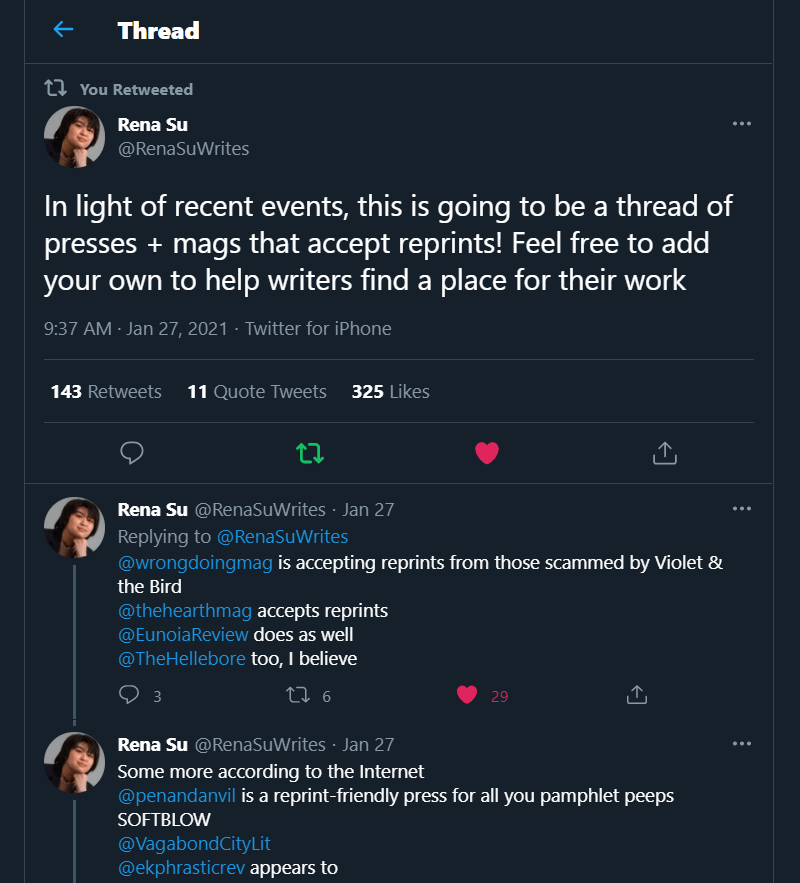
Task: Share the reply tweet with 29 likes
Action: tap(637, 695)
